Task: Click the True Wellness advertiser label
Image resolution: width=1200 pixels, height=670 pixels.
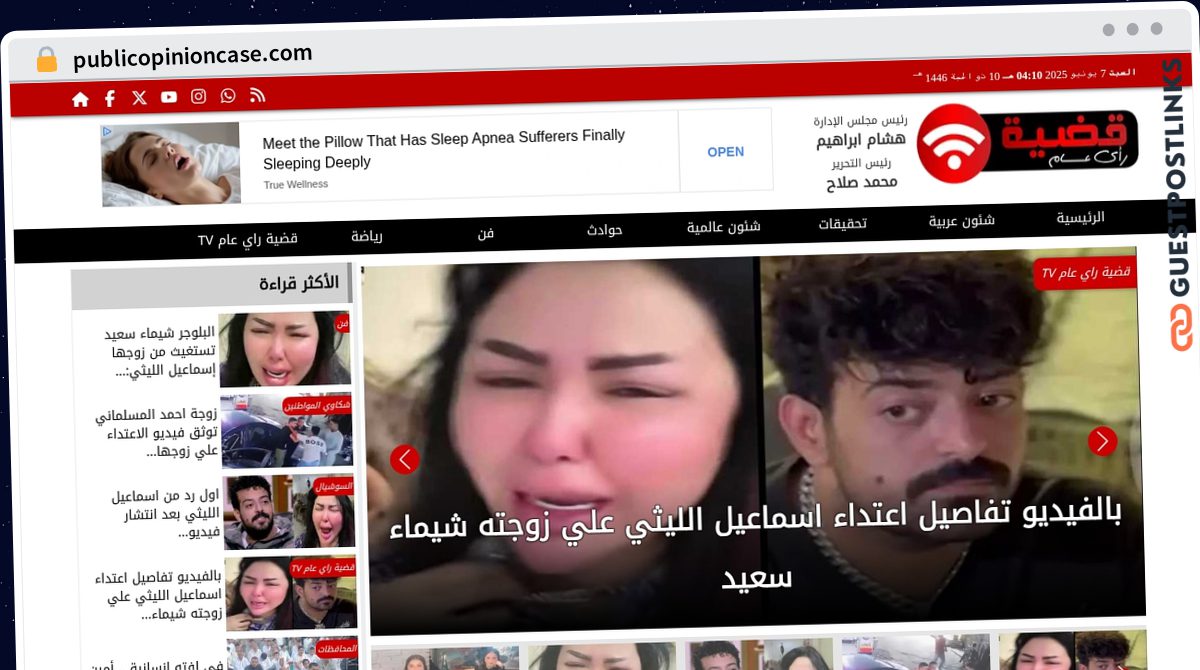Action: (296, 184)
